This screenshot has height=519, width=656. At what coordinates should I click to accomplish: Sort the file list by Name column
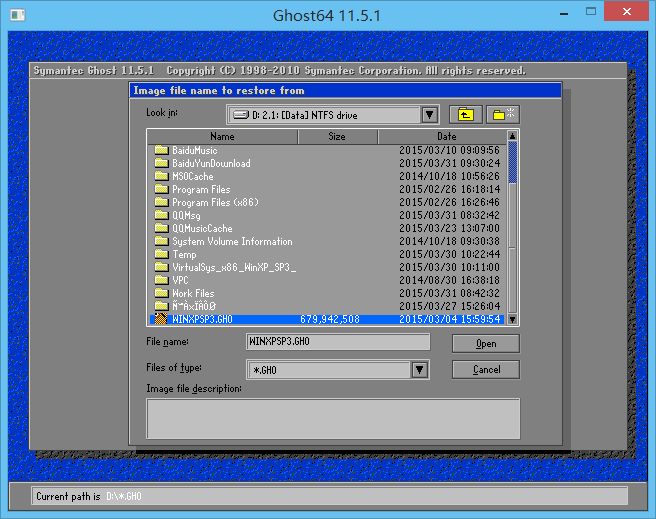222,136
